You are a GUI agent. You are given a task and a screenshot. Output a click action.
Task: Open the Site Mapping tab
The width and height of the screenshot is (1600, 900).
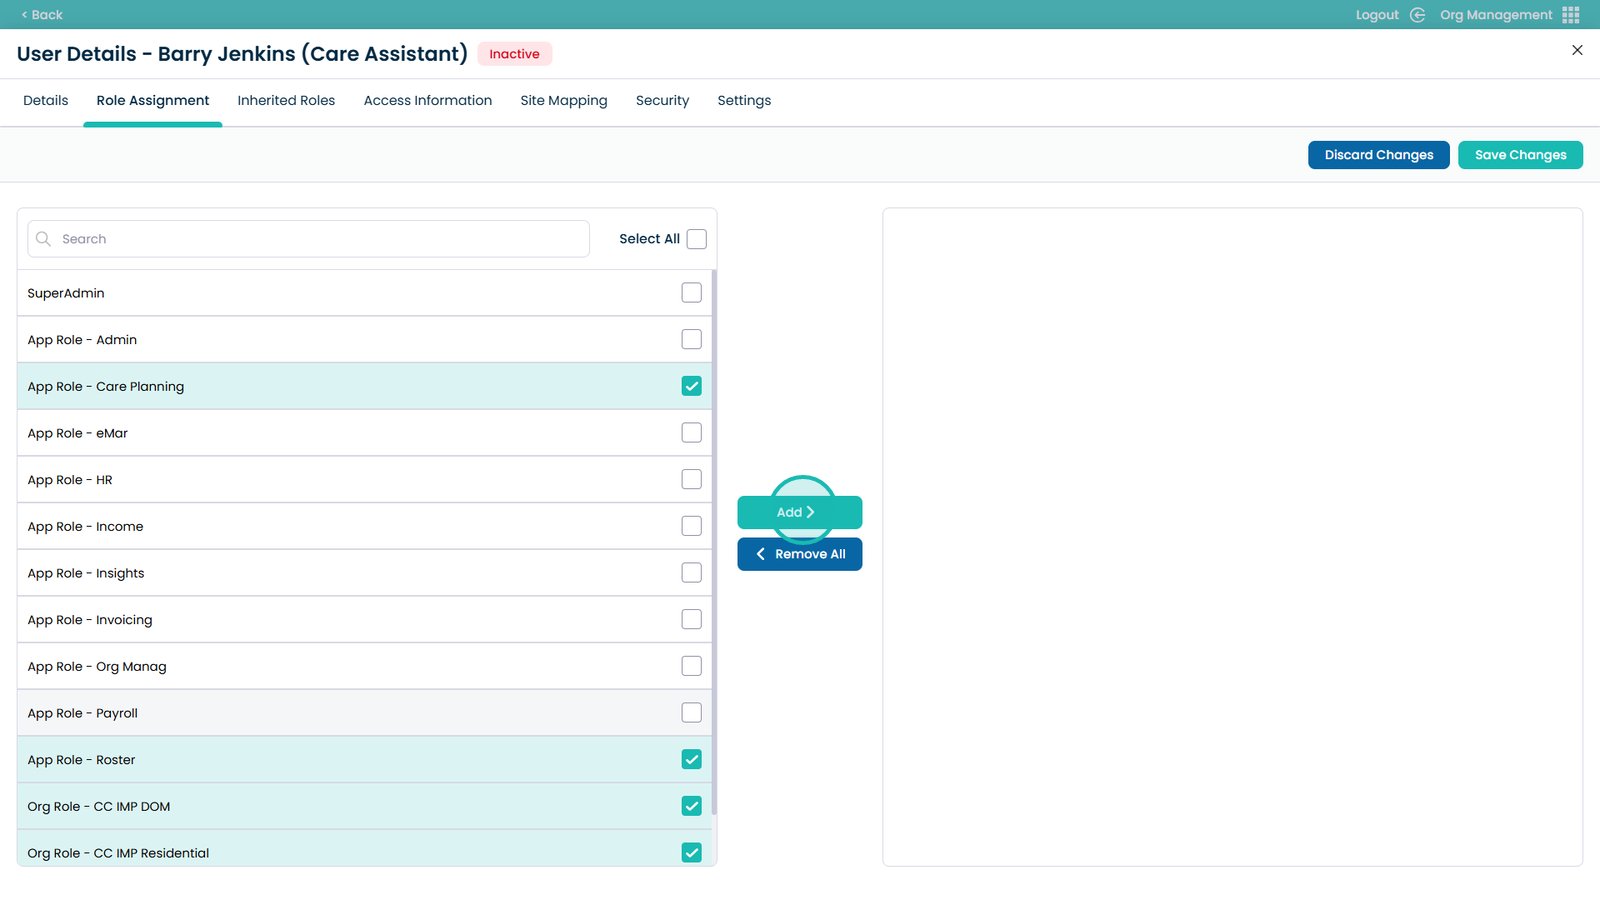563,101
